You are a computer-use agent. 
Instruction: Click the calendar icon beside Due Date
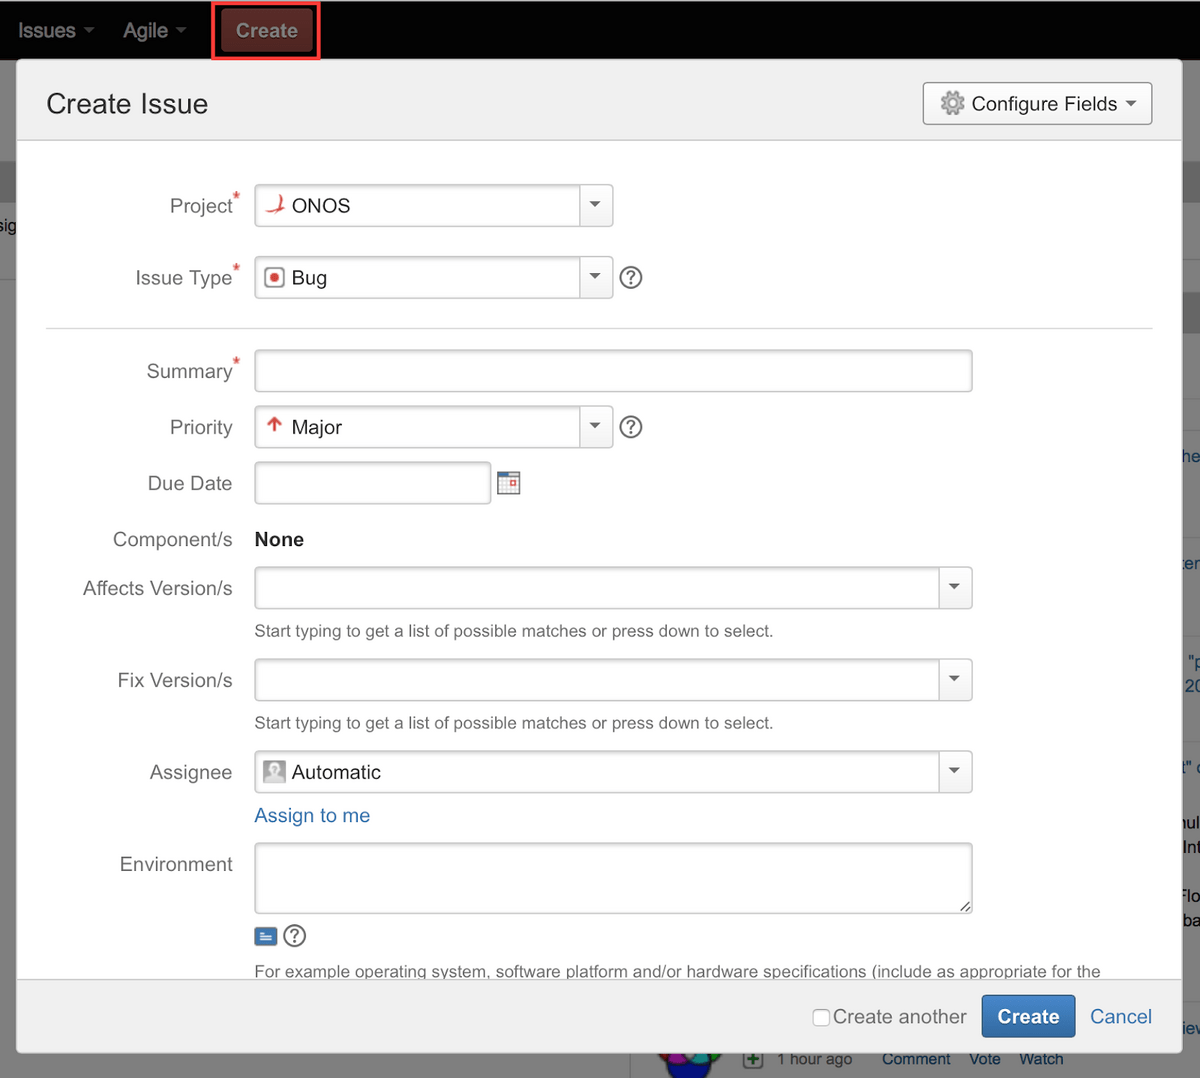click(x=508, y=482)
